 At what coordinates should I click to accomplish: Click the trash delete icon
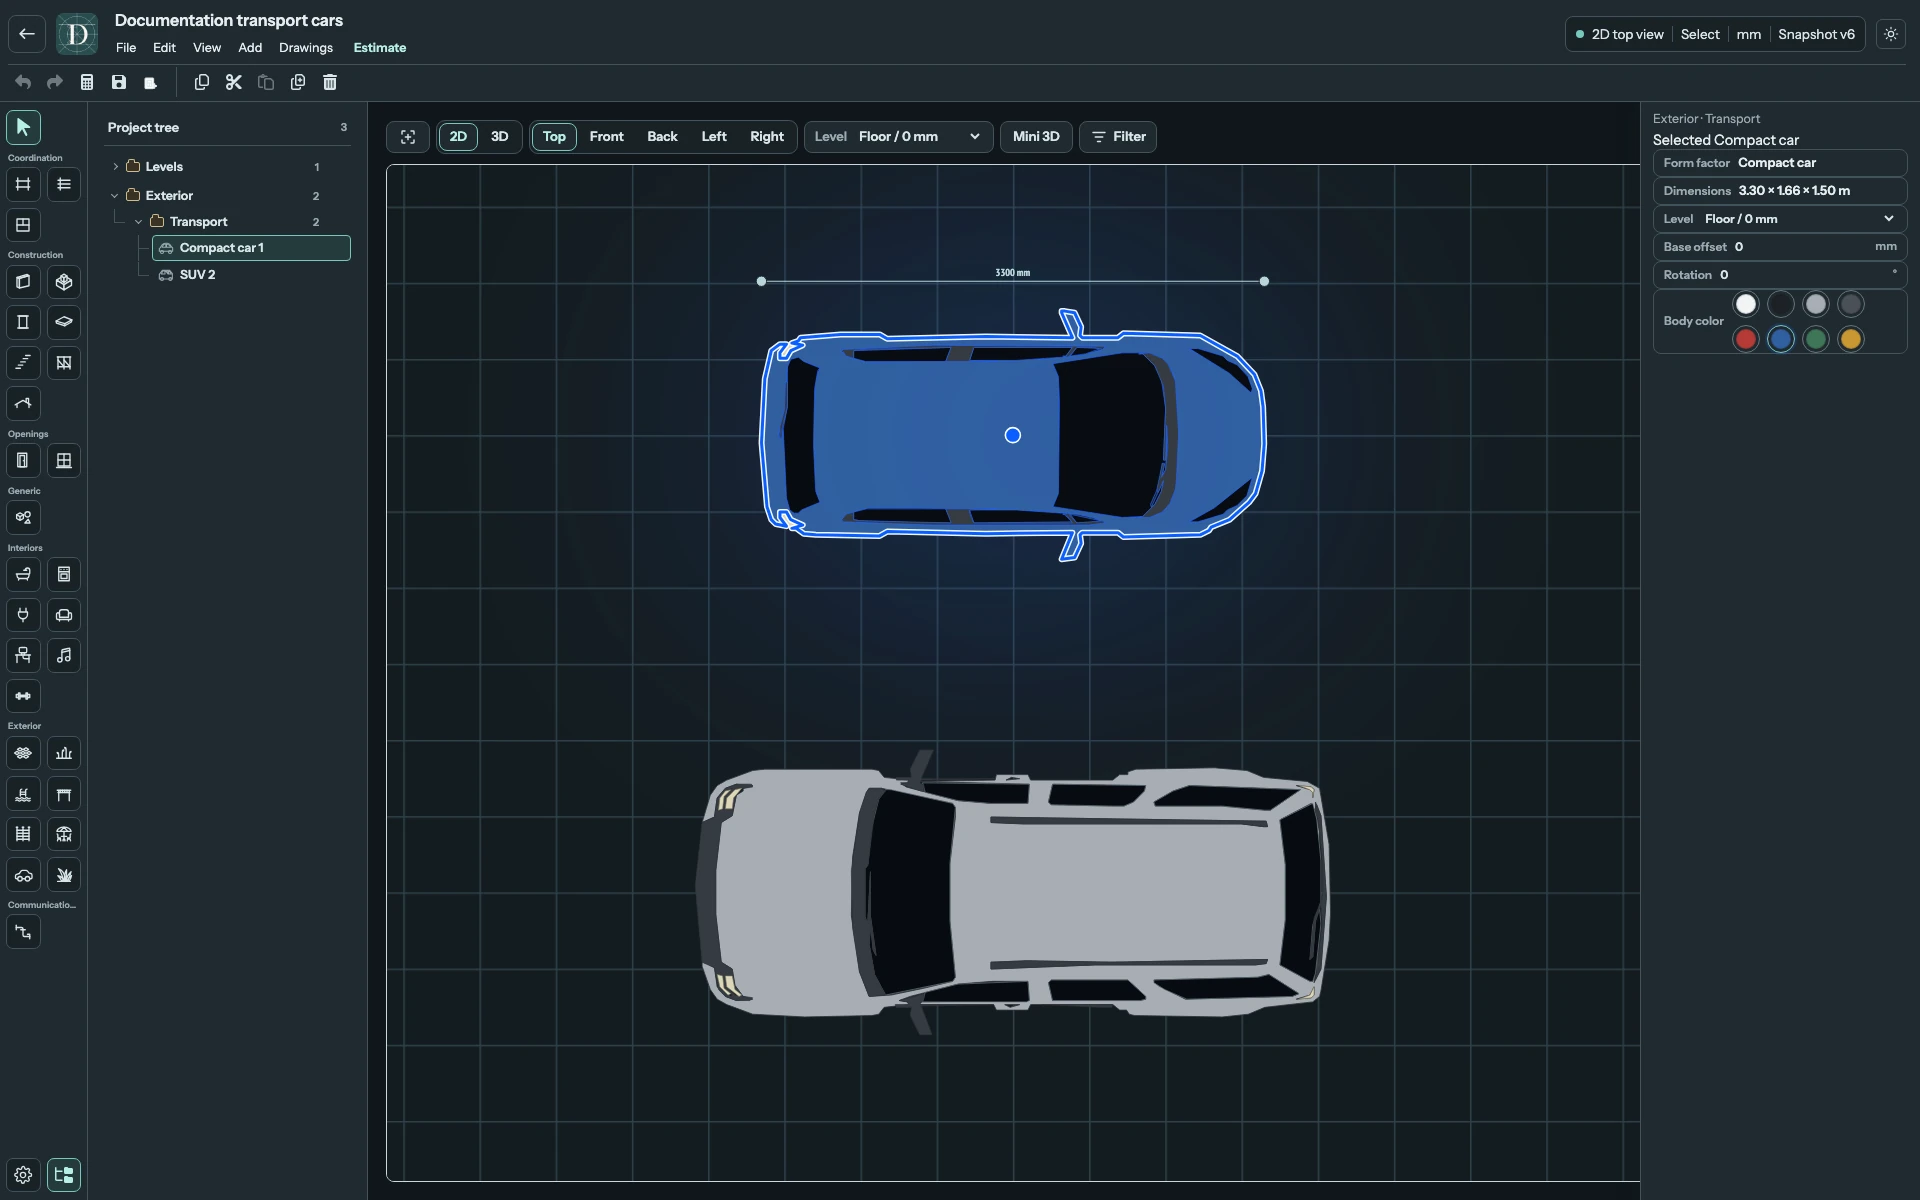point(330,82)
